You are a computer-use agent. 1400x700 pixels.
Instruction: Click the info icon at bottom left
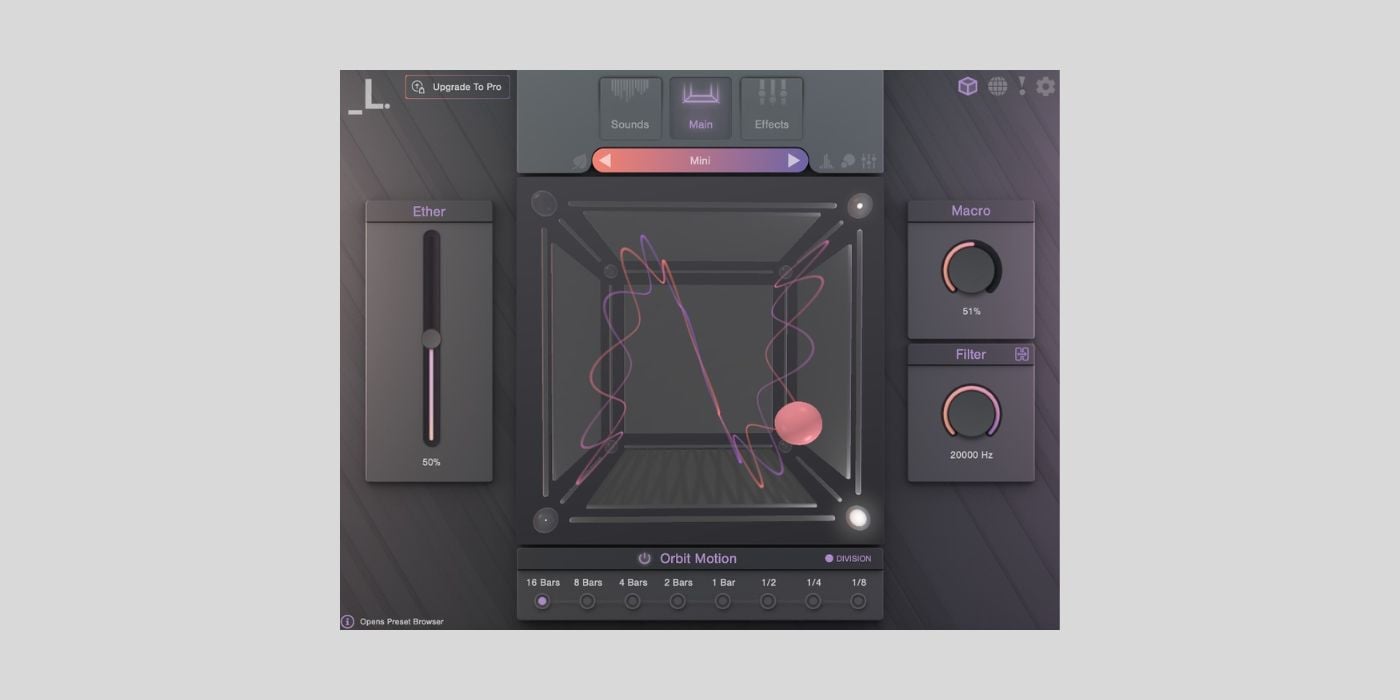(348, 621)
